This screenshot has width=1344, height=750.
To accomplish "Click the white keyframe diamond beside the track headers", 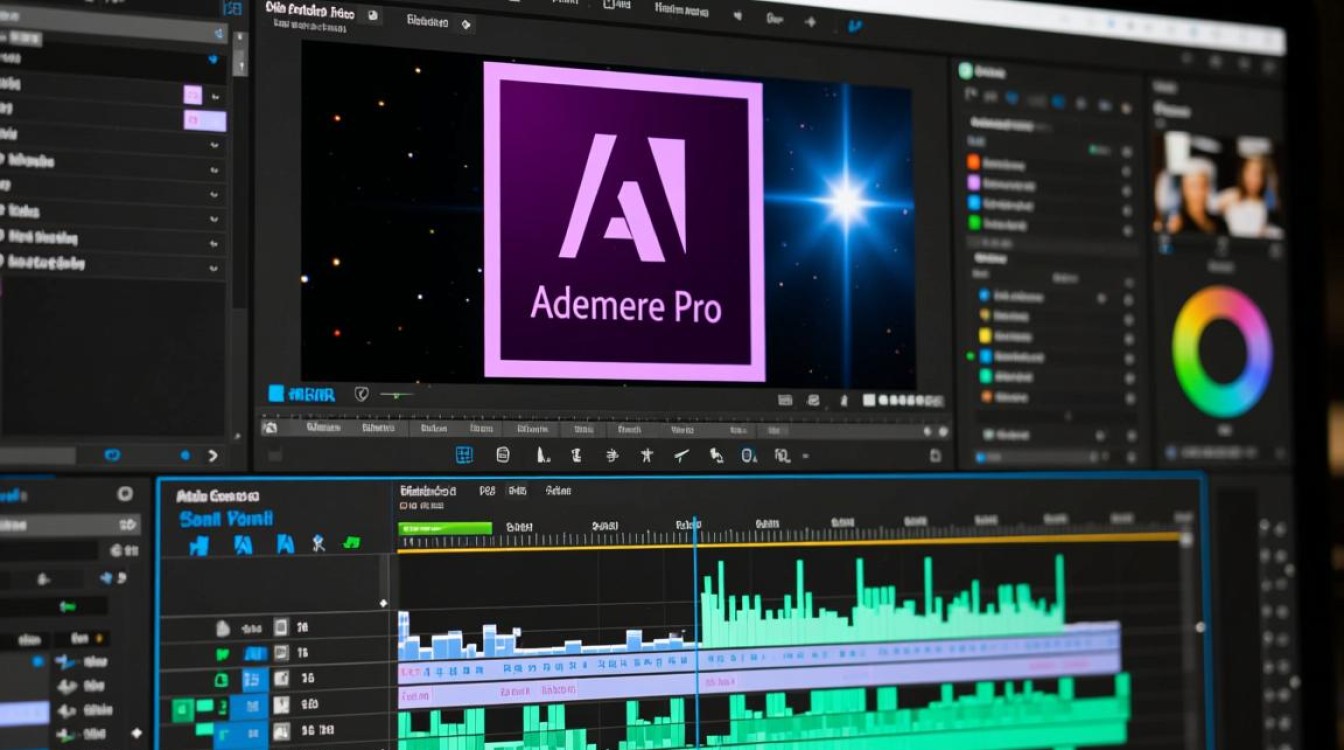I will [384, 603].
